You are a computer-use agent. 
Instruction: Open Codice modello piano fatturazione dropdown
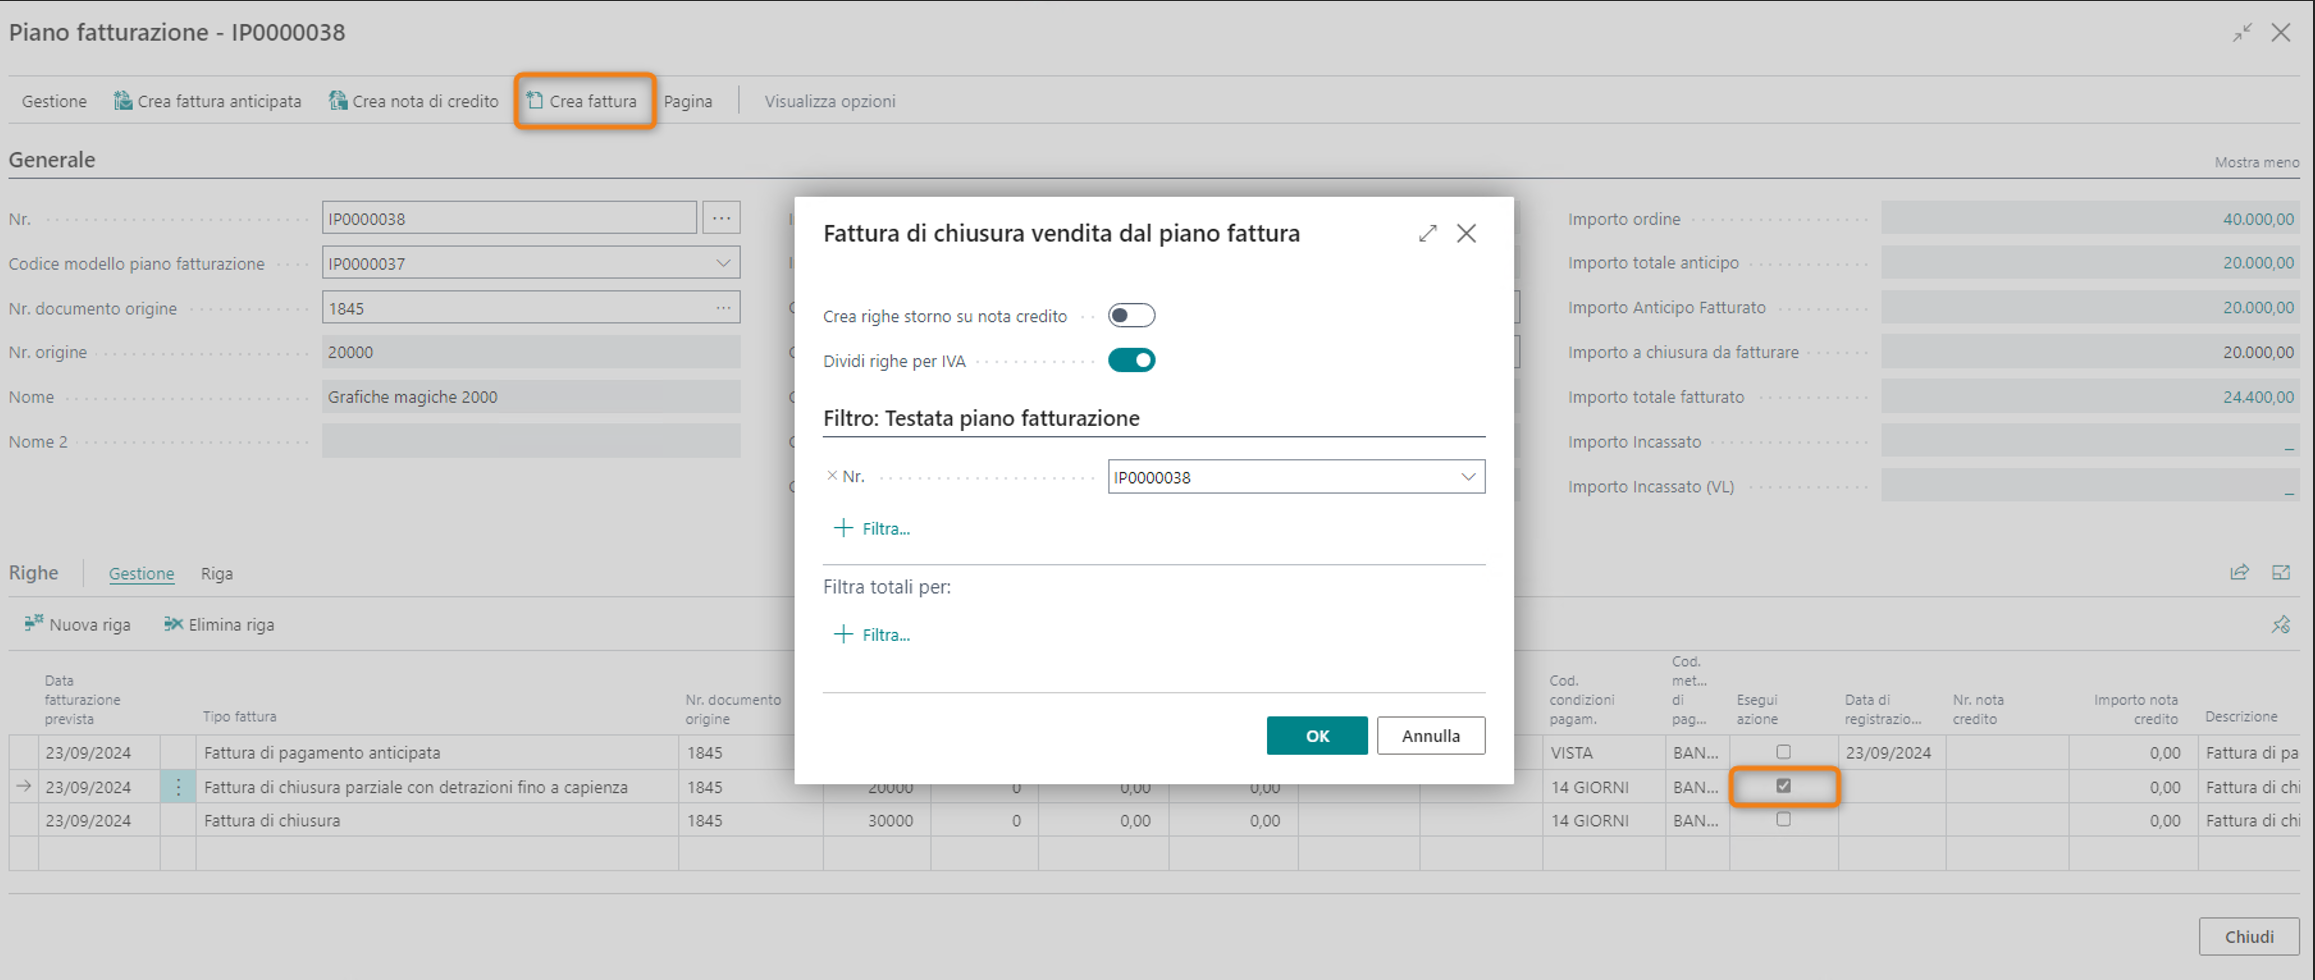point(722,263)
